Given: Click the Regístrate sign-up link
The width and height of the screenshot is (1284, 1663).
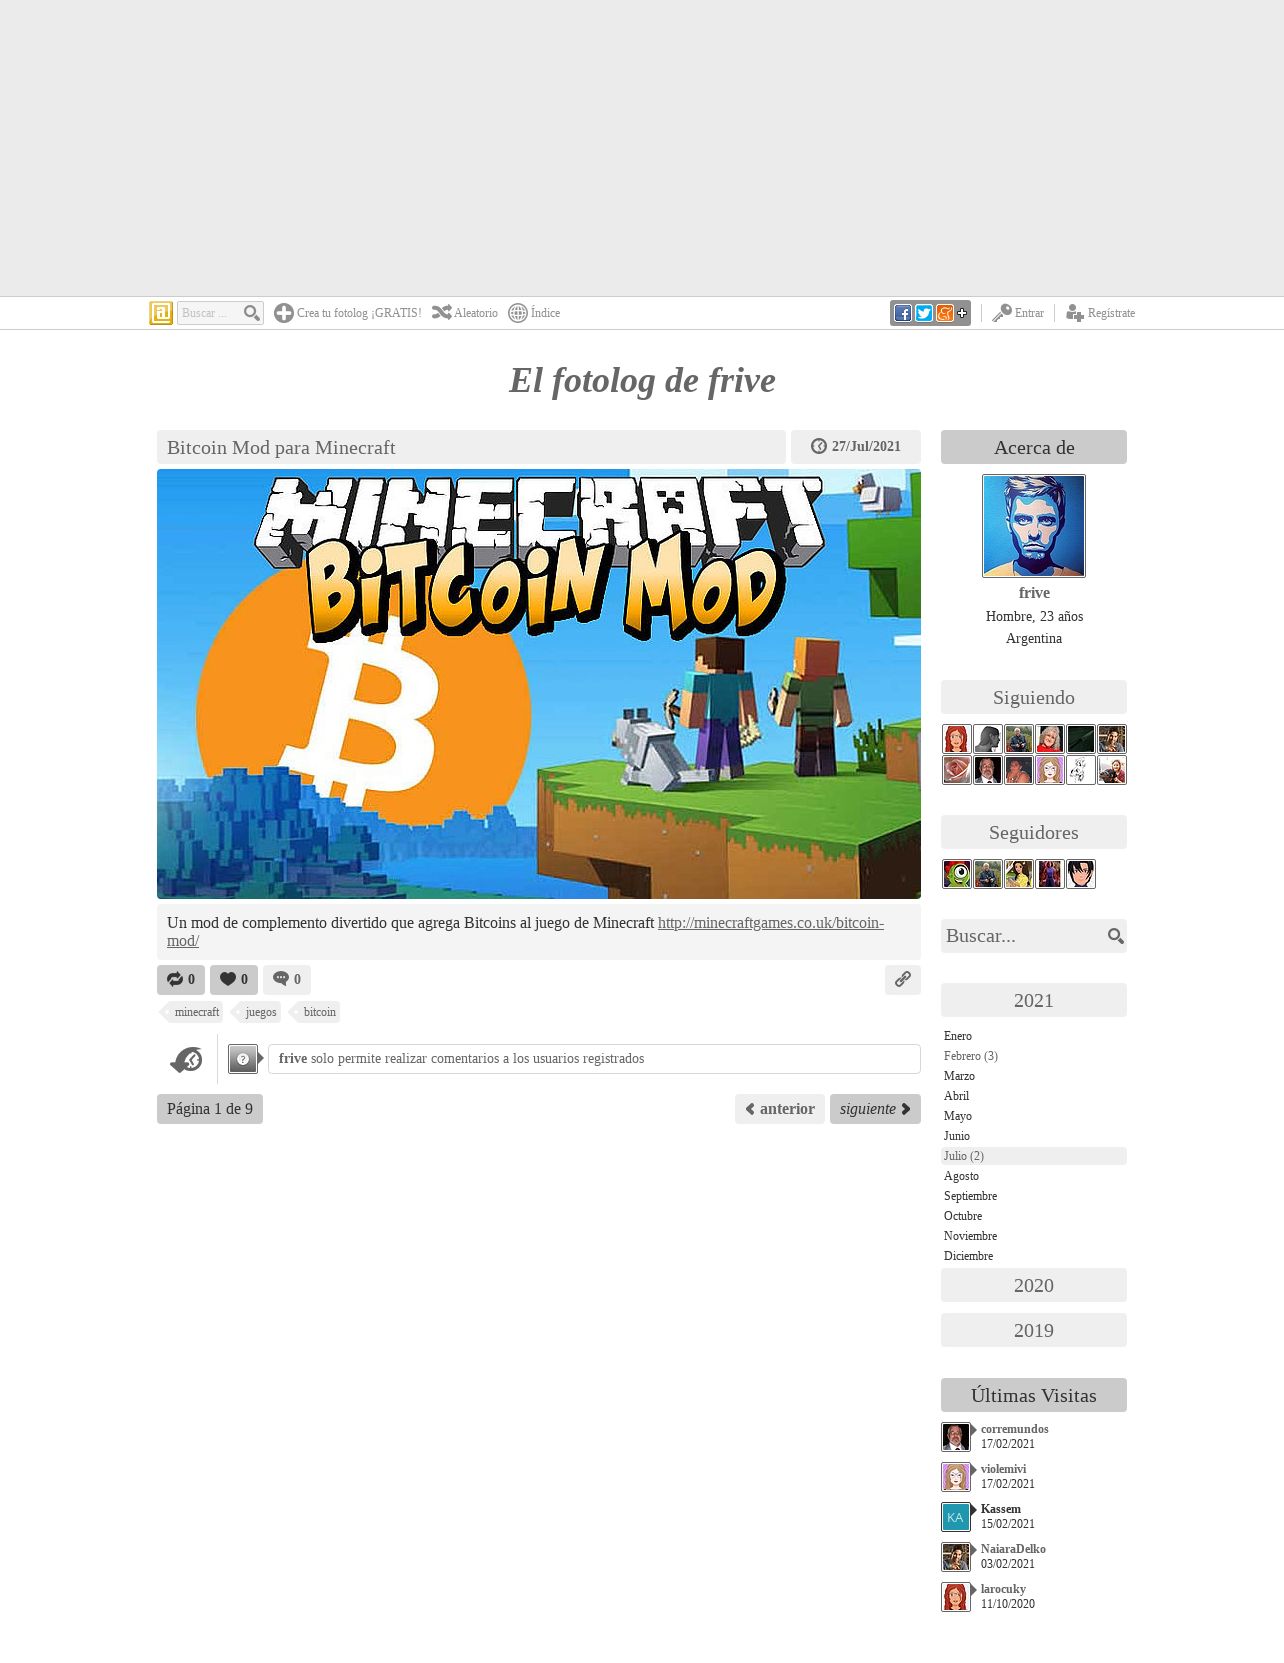Looking at the screenshot, I should [x=1111, y=313].
